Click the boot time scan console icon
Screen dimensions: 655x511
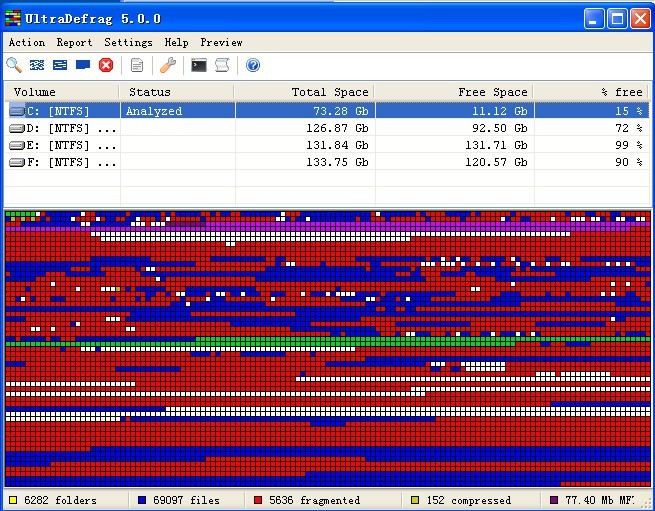[199, 65]
